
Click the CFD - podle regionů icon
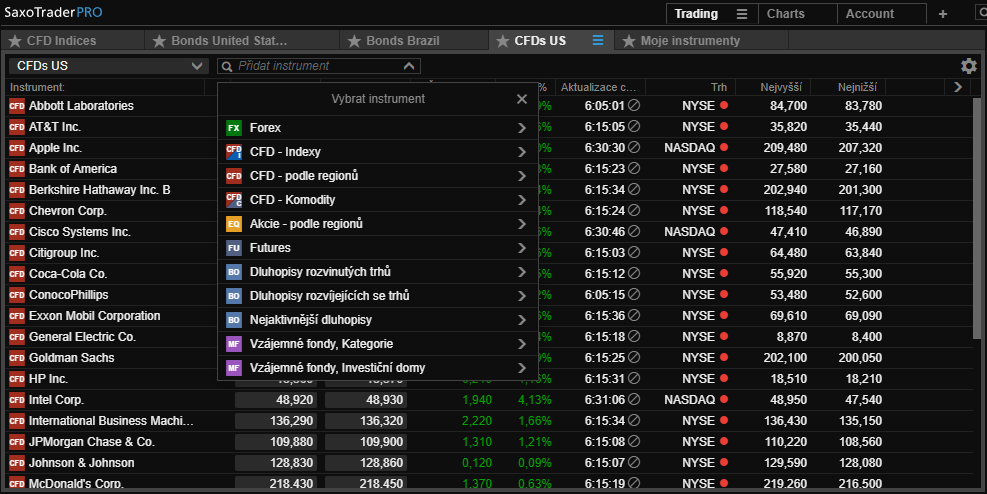[x=234, y=176]
